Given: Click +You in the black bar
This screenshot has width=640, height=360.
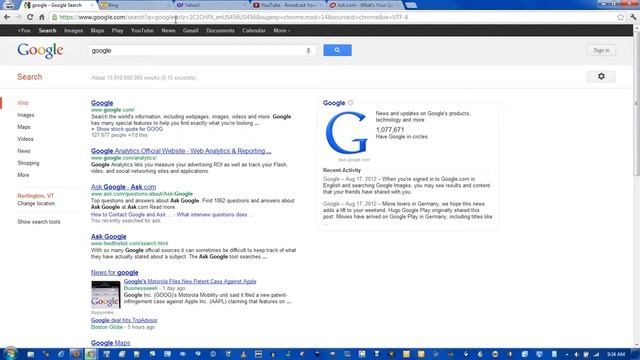Looking at the screenshot, I should 24,31.
